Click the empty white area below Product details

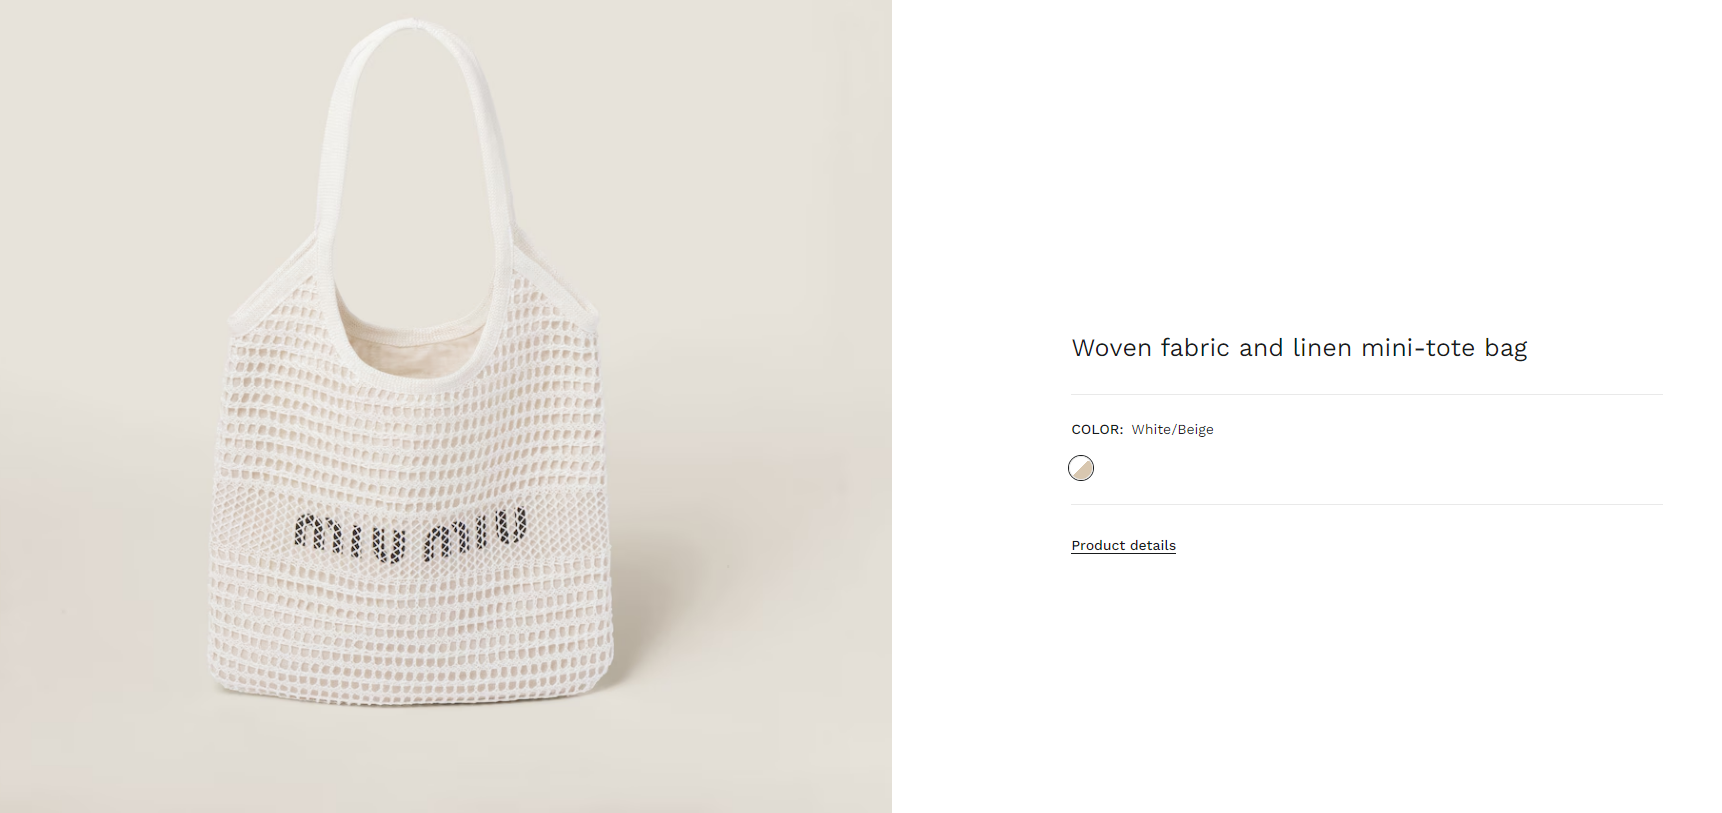(1366, 680)
